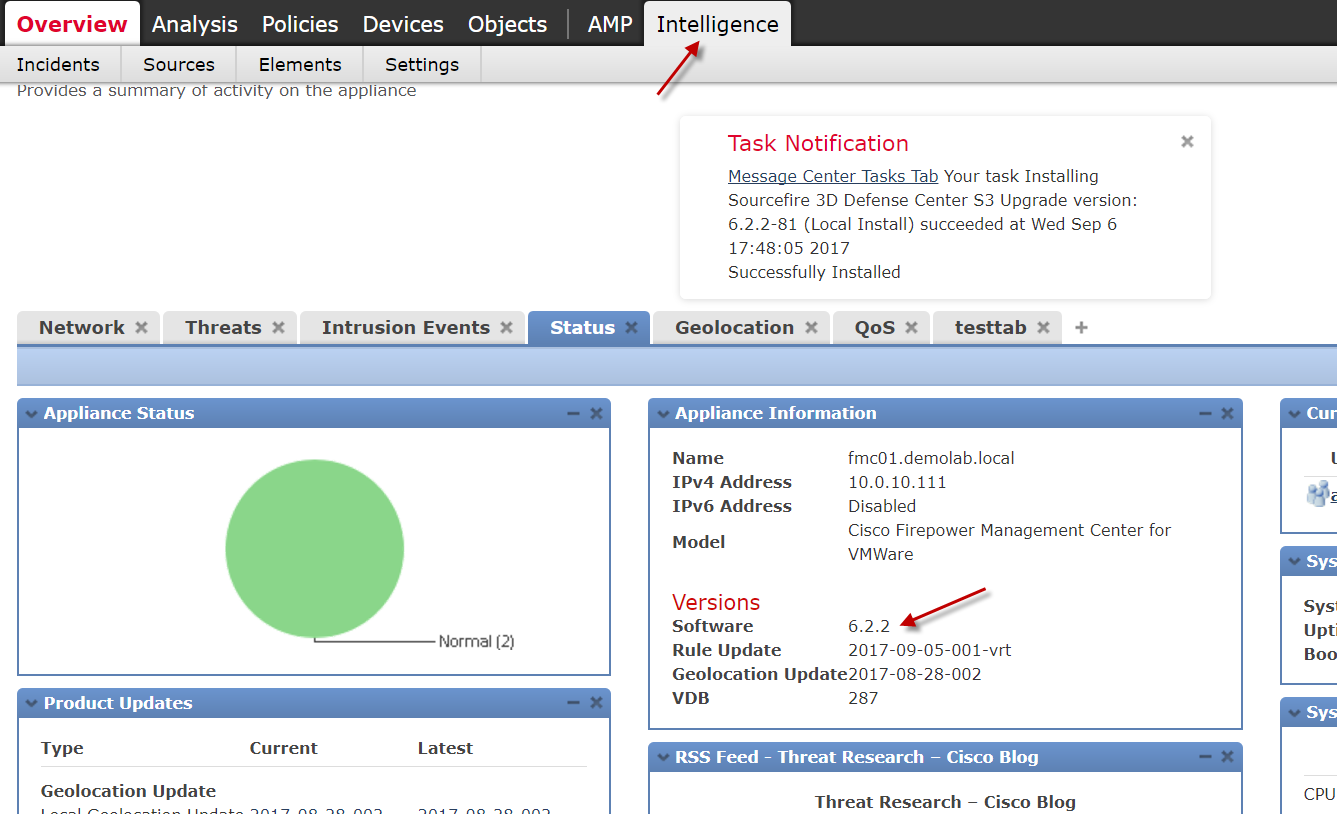
Task: Minimize the RSS Feed widget
Action: tap(1204, 758)
